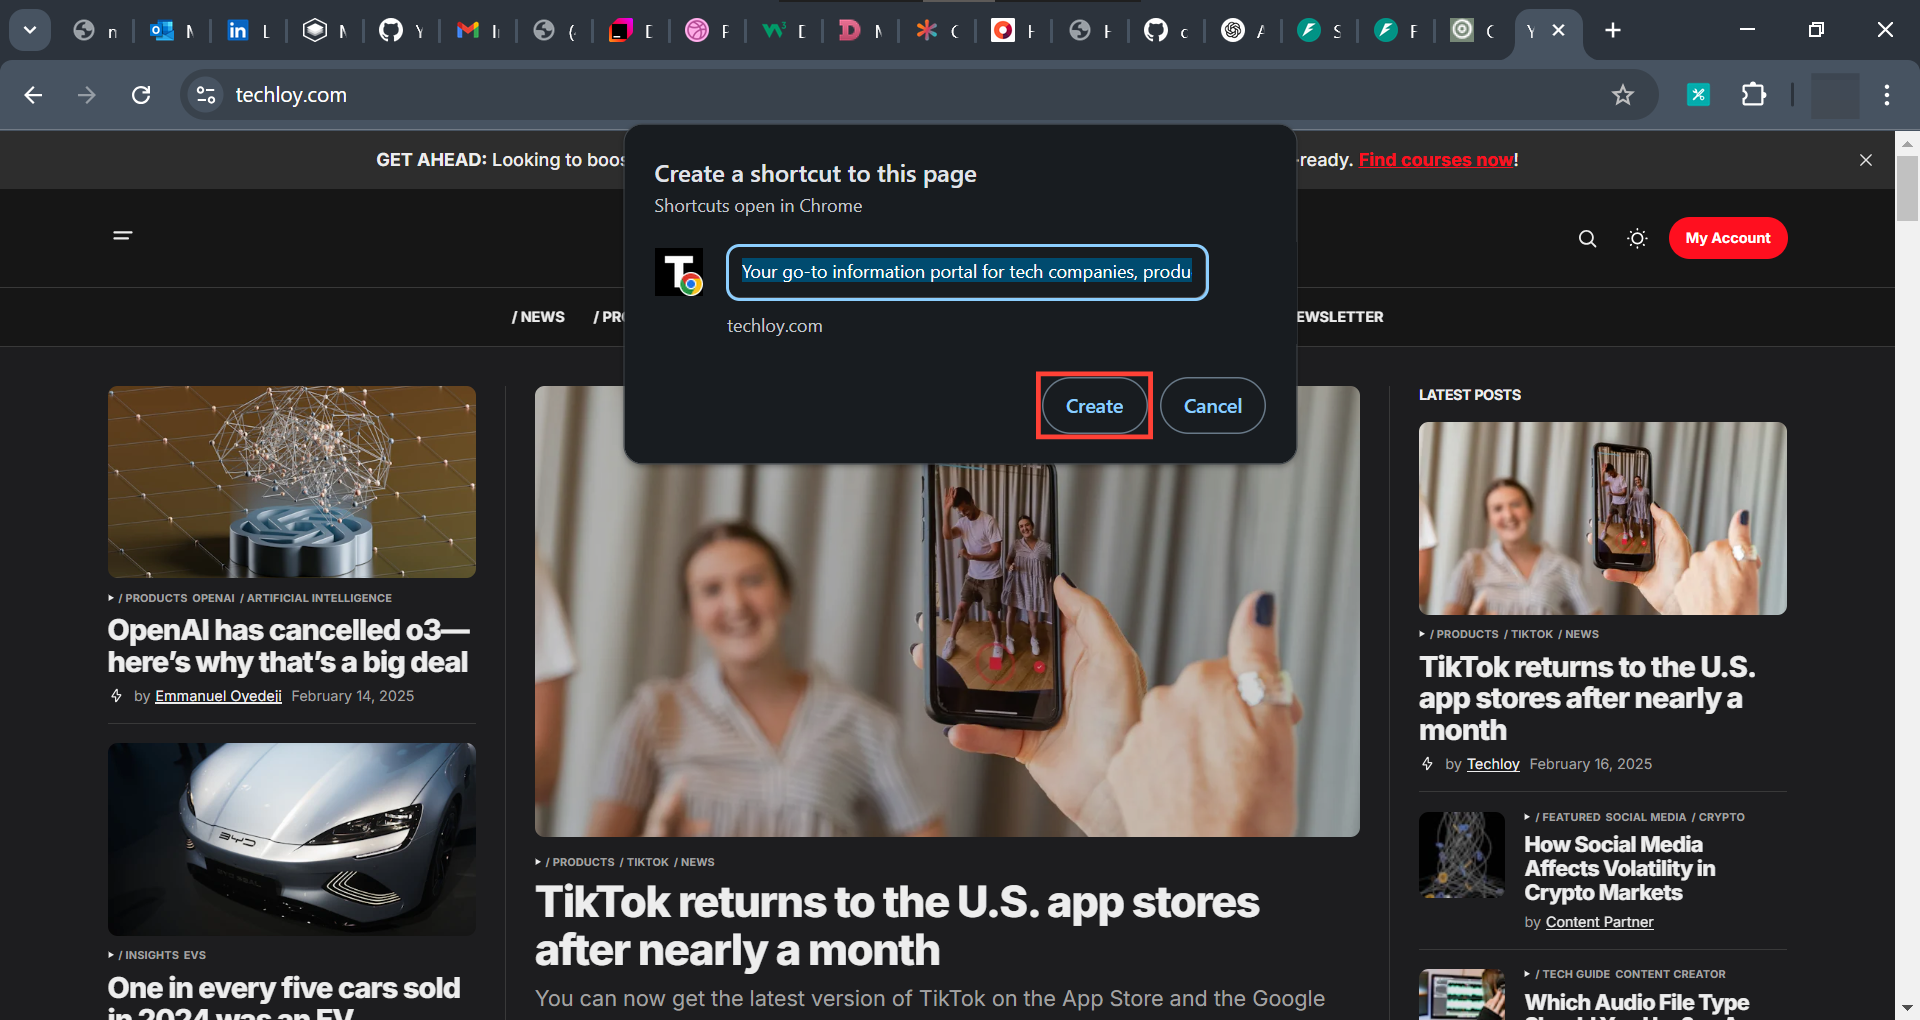1920x1020 pixels.
Task: View site information for techloy.com
Action: click(x=206, y=95)
